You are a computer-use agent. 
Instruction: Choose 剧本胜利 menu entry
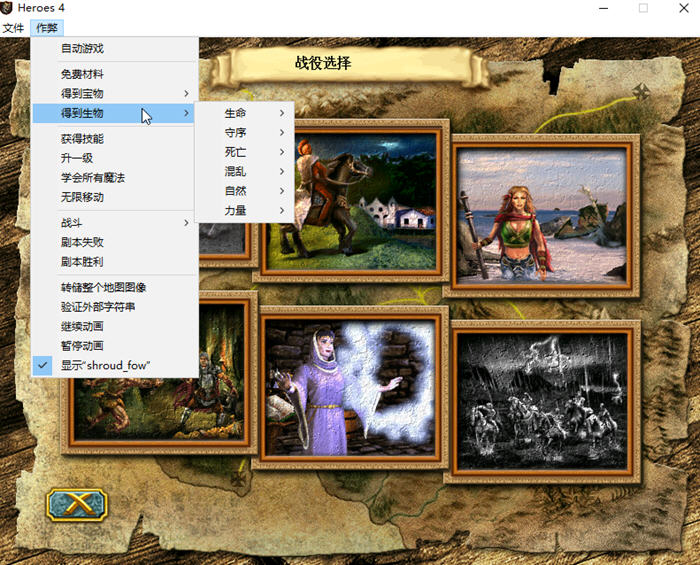(115, 262)
